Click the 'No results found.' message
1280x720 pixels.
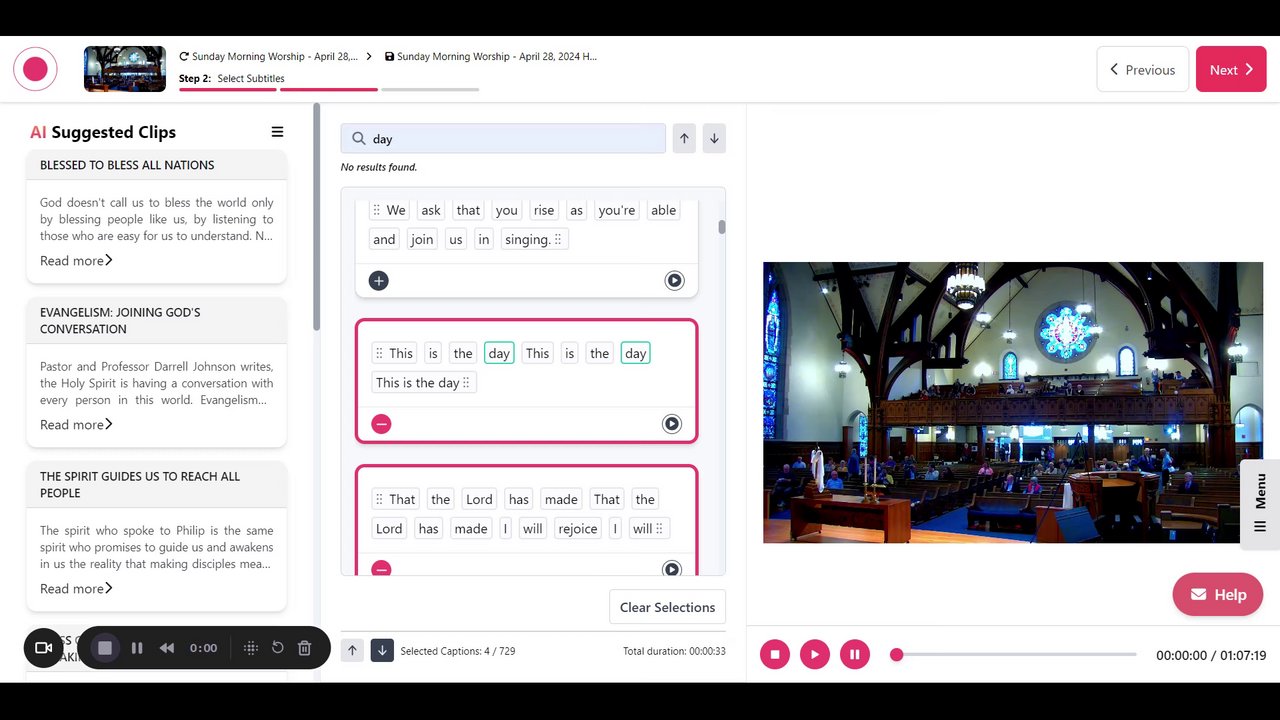pyautogui.click(x=379, y=167)
